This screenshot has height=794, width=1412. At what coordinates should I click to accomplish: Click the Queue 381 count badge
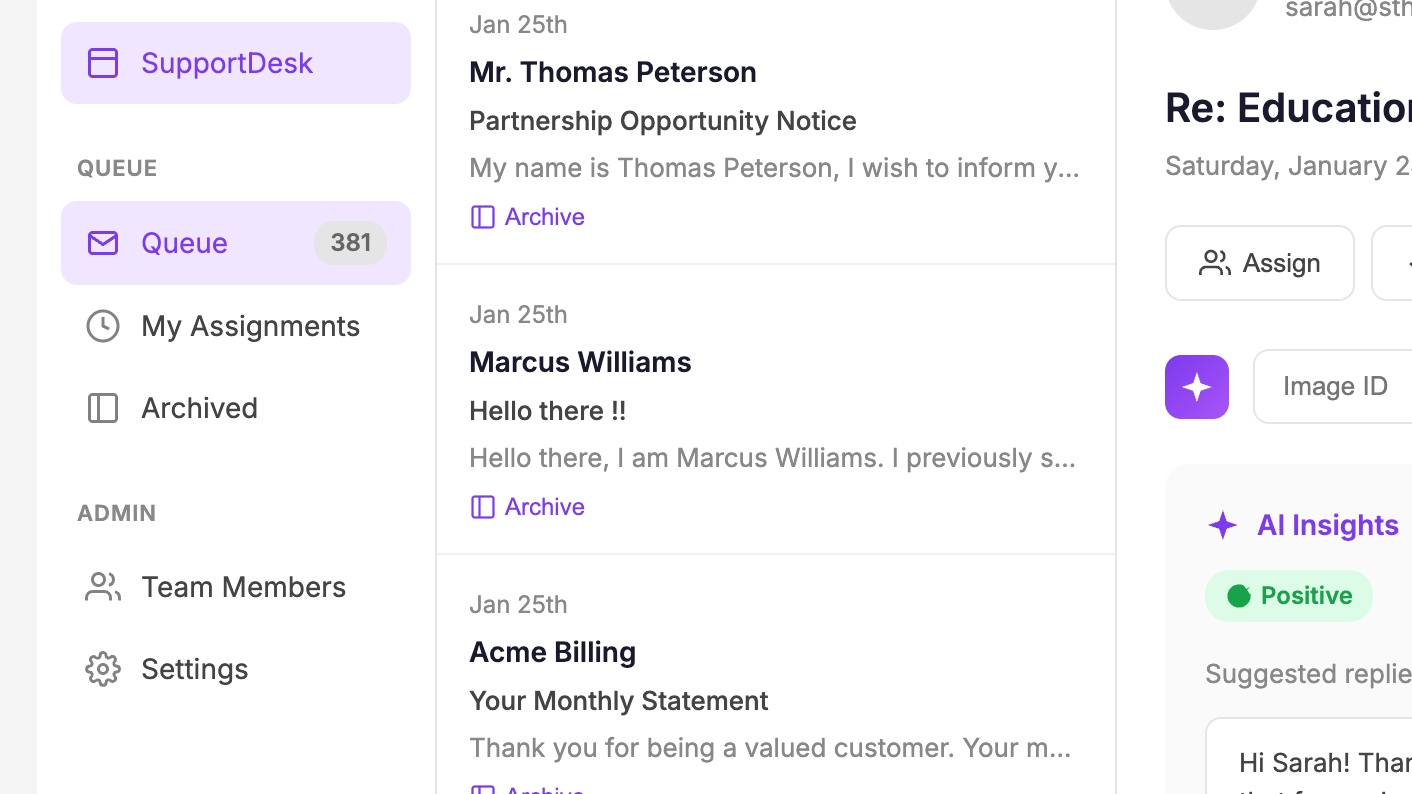pyautogui.click(x=350, y=242)
